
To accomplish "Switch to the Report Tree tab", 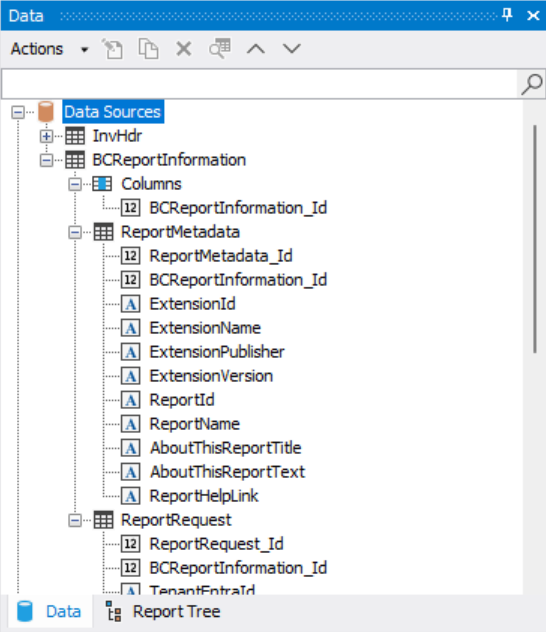I will [163, 611].
